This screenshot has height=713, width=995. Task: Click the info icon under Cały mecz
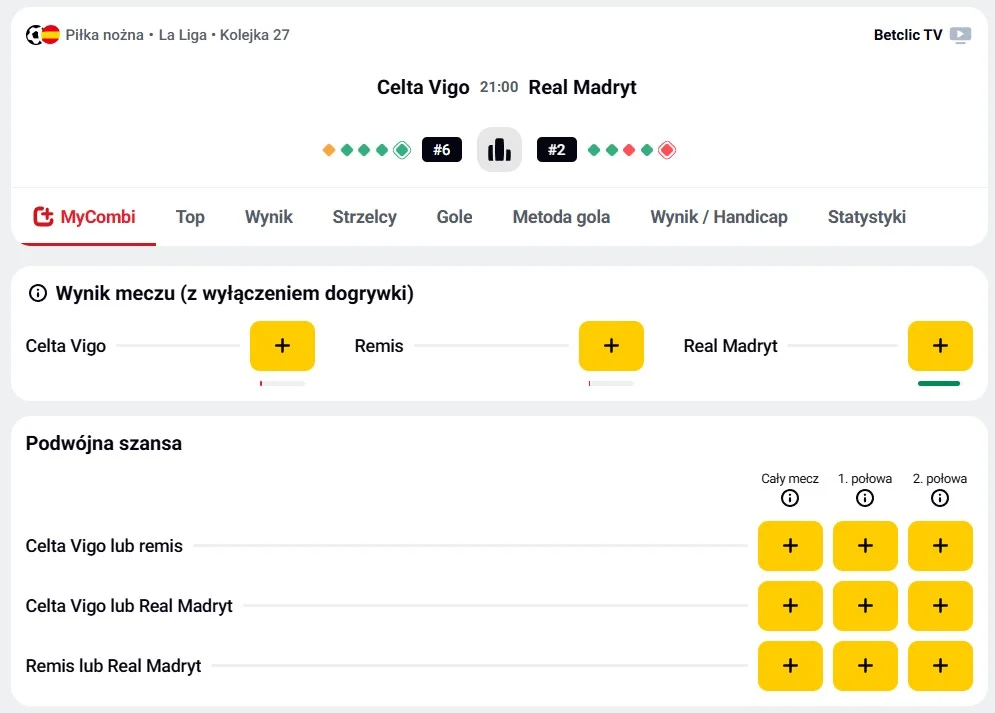click(789, 497)
